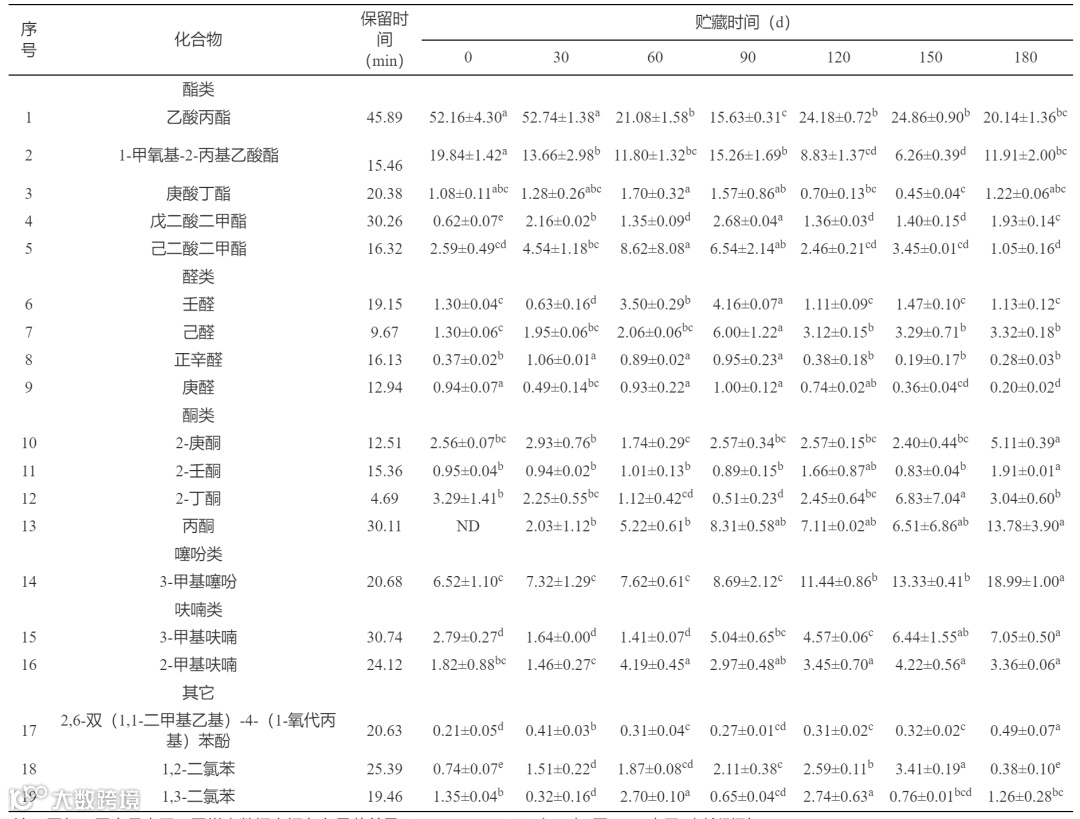
Task: Click the 噻吩类 category row
Action: coord(198,554)
